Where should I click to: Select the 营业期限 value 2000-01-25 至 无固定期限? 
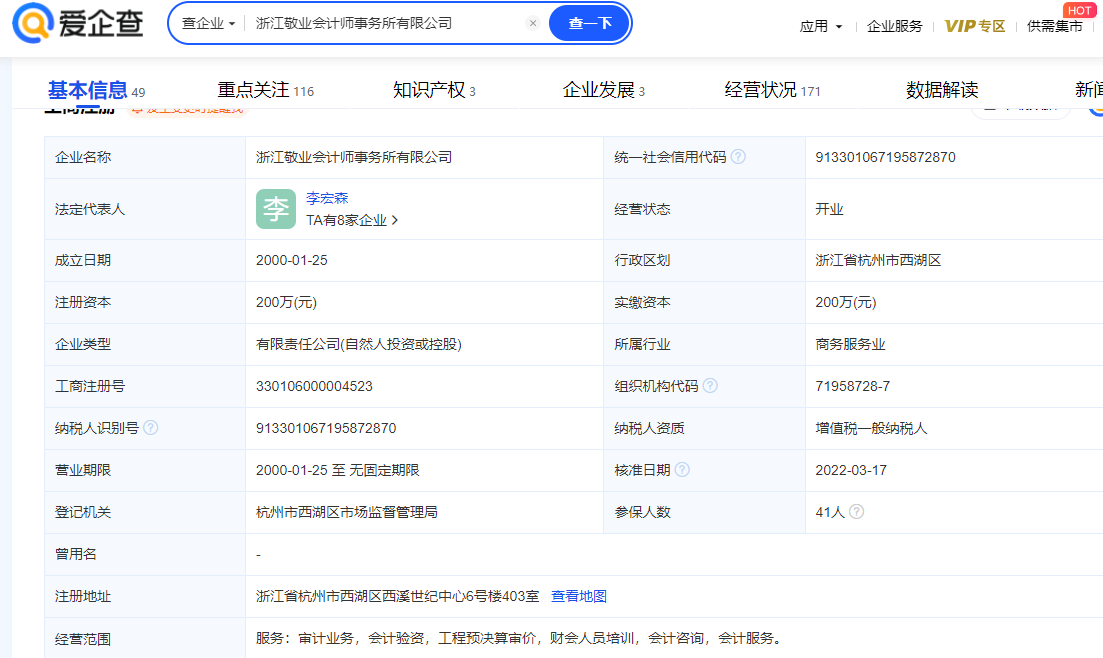pos(338,470)
